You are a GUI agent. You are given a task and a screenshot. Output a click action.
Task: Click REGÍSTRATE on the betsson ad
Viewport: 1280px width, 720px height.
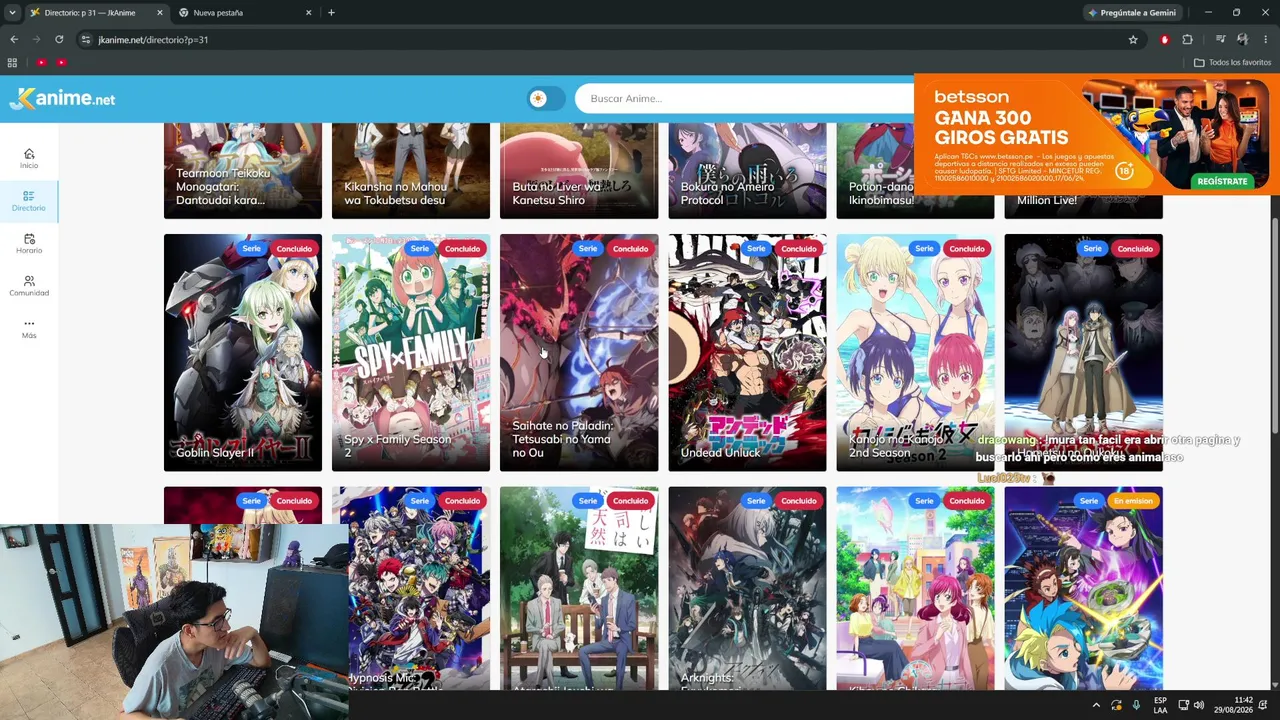click(1222, 181)
